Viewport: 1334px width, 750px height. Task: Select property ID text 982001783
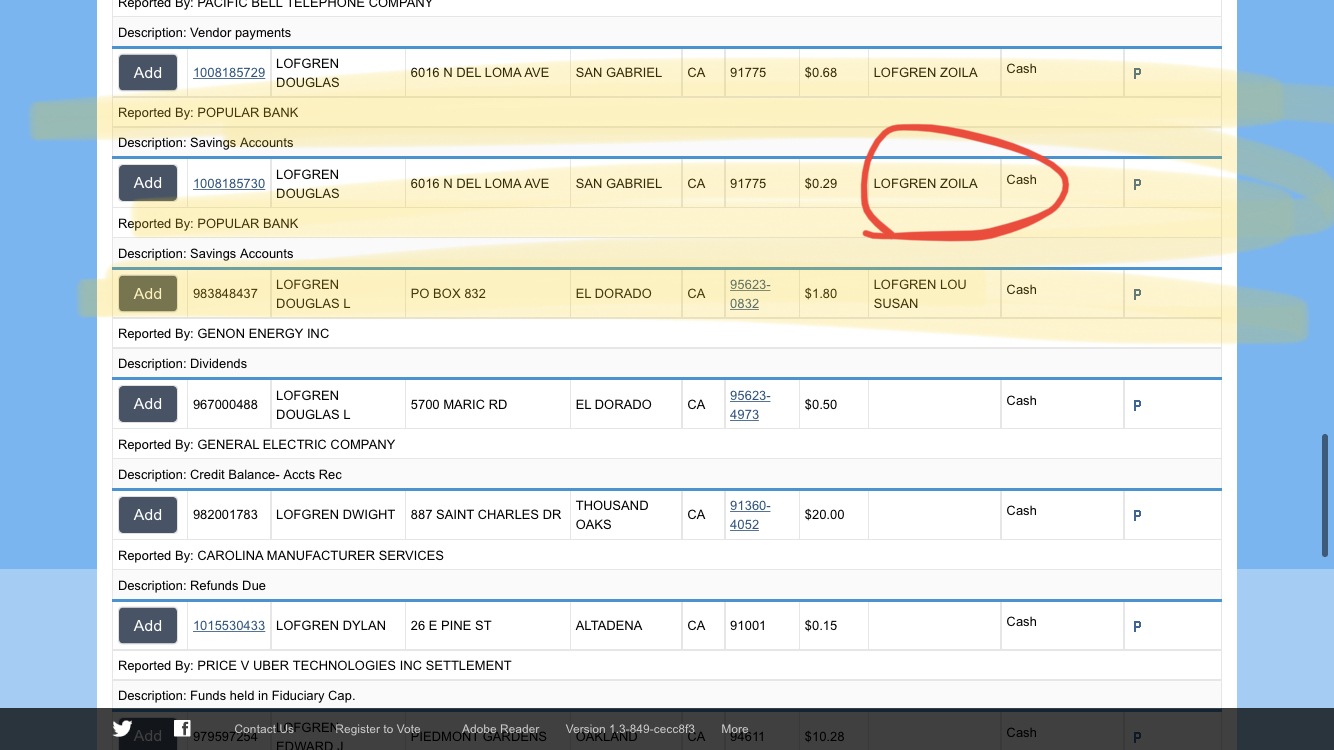(225, 515)
